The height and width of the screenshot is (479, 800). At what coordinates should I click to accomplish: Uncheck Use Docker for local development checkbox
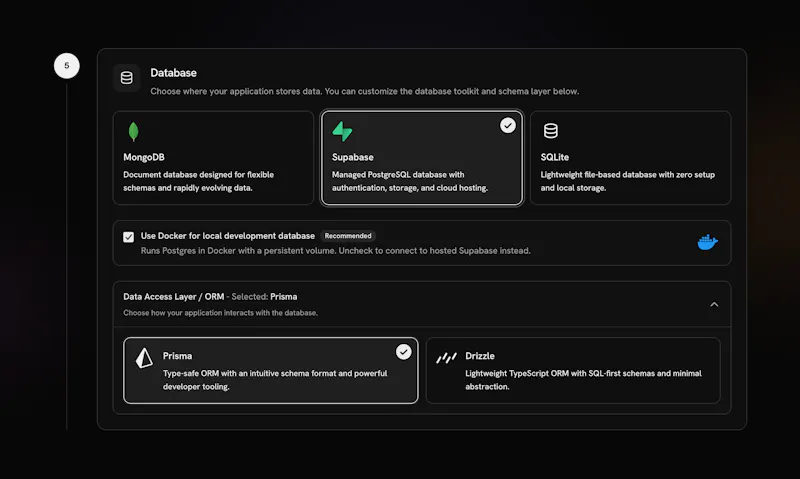pos(129,237)
